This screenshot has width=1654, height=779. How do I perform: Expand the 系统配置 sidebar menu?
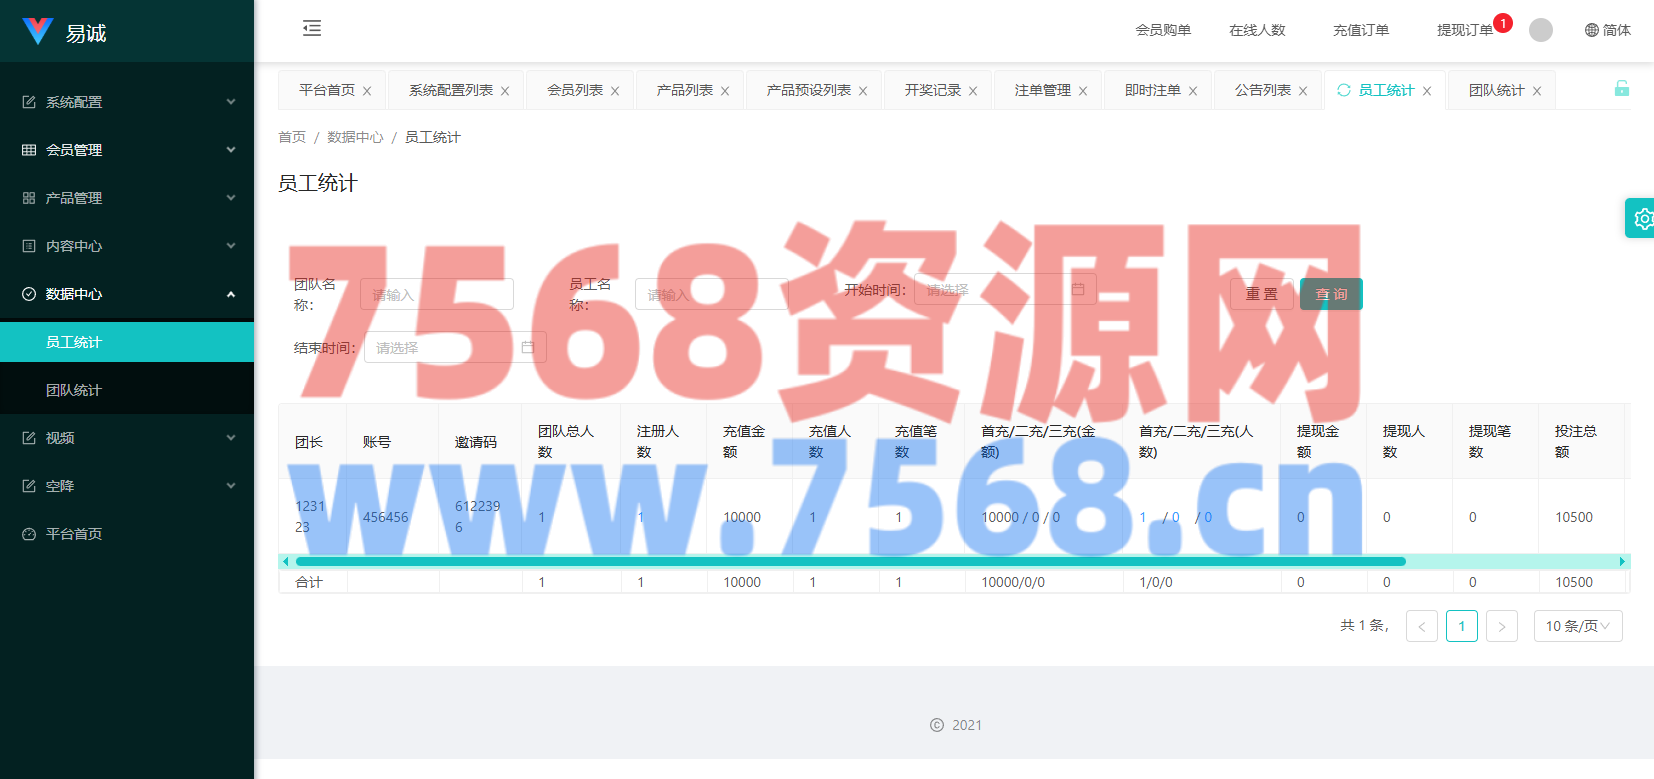pos(127,102)
